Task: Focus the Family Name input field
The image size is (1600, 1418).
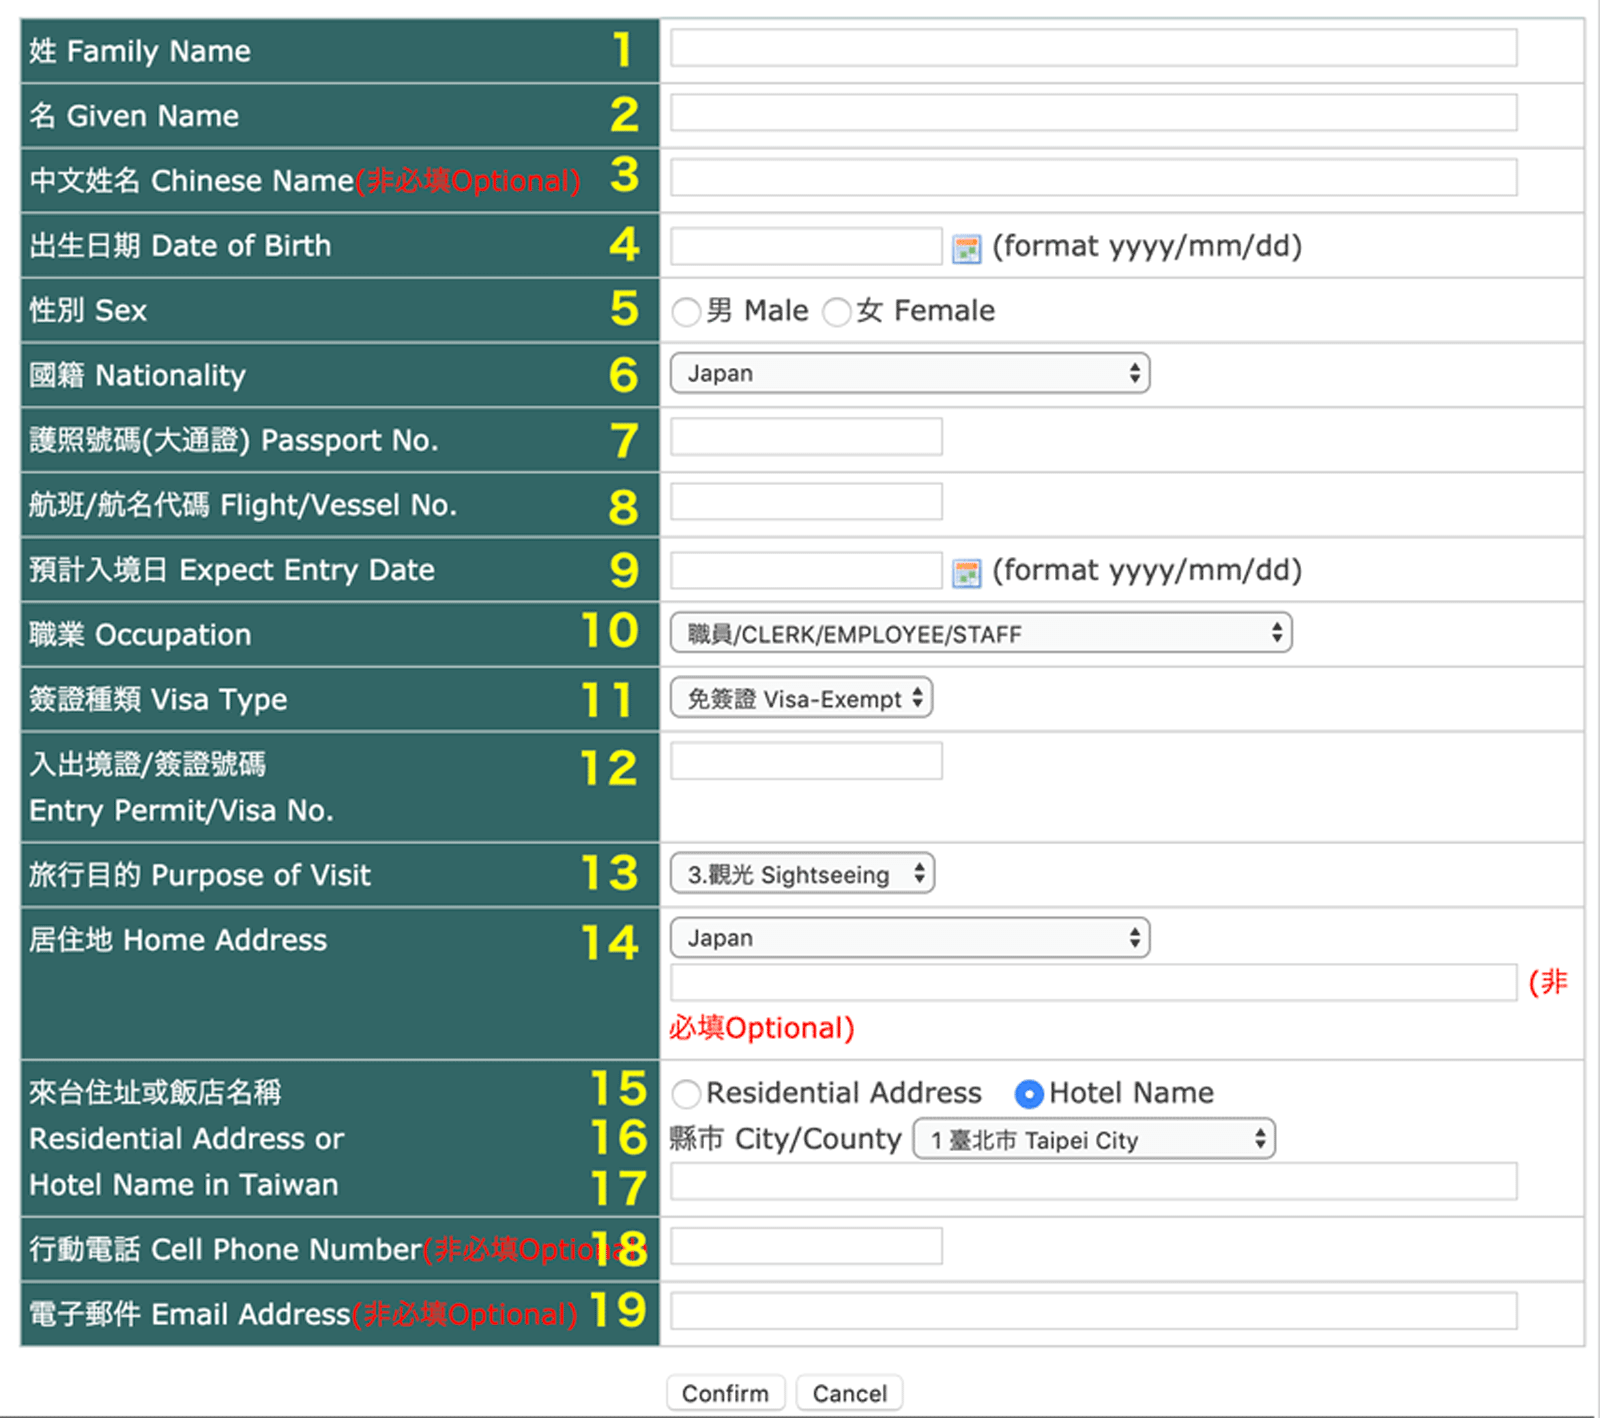Action: click(1094, 48)
